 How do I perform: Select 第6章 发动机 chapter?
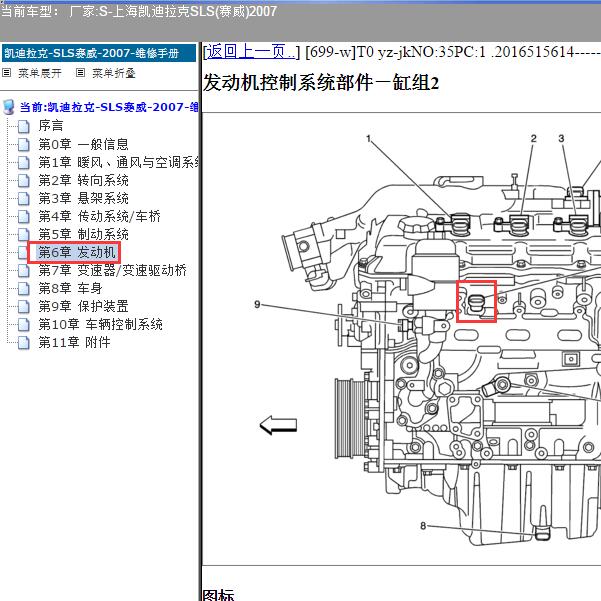point(77,252)
